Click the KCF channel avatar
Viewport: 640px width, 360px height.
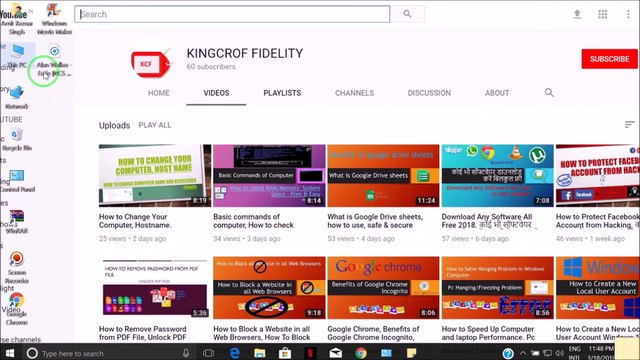(151, 63)
